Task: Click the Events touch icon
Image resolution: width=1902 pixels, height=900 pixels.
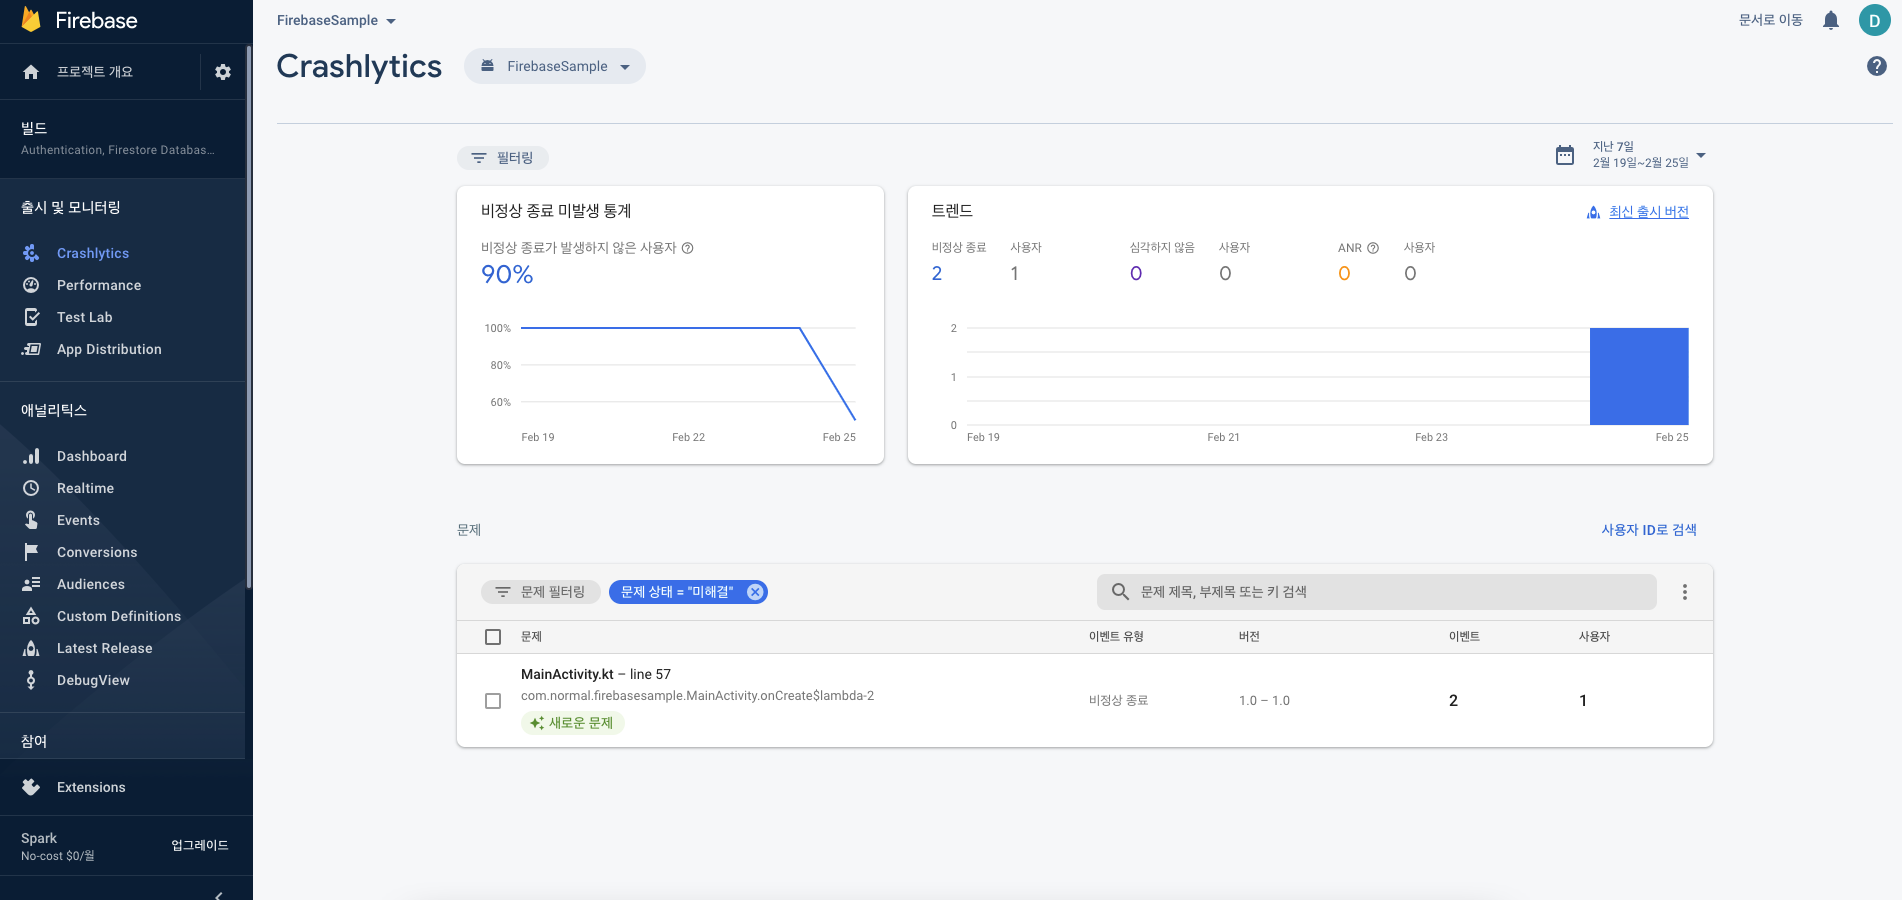Action: point(31,520)
